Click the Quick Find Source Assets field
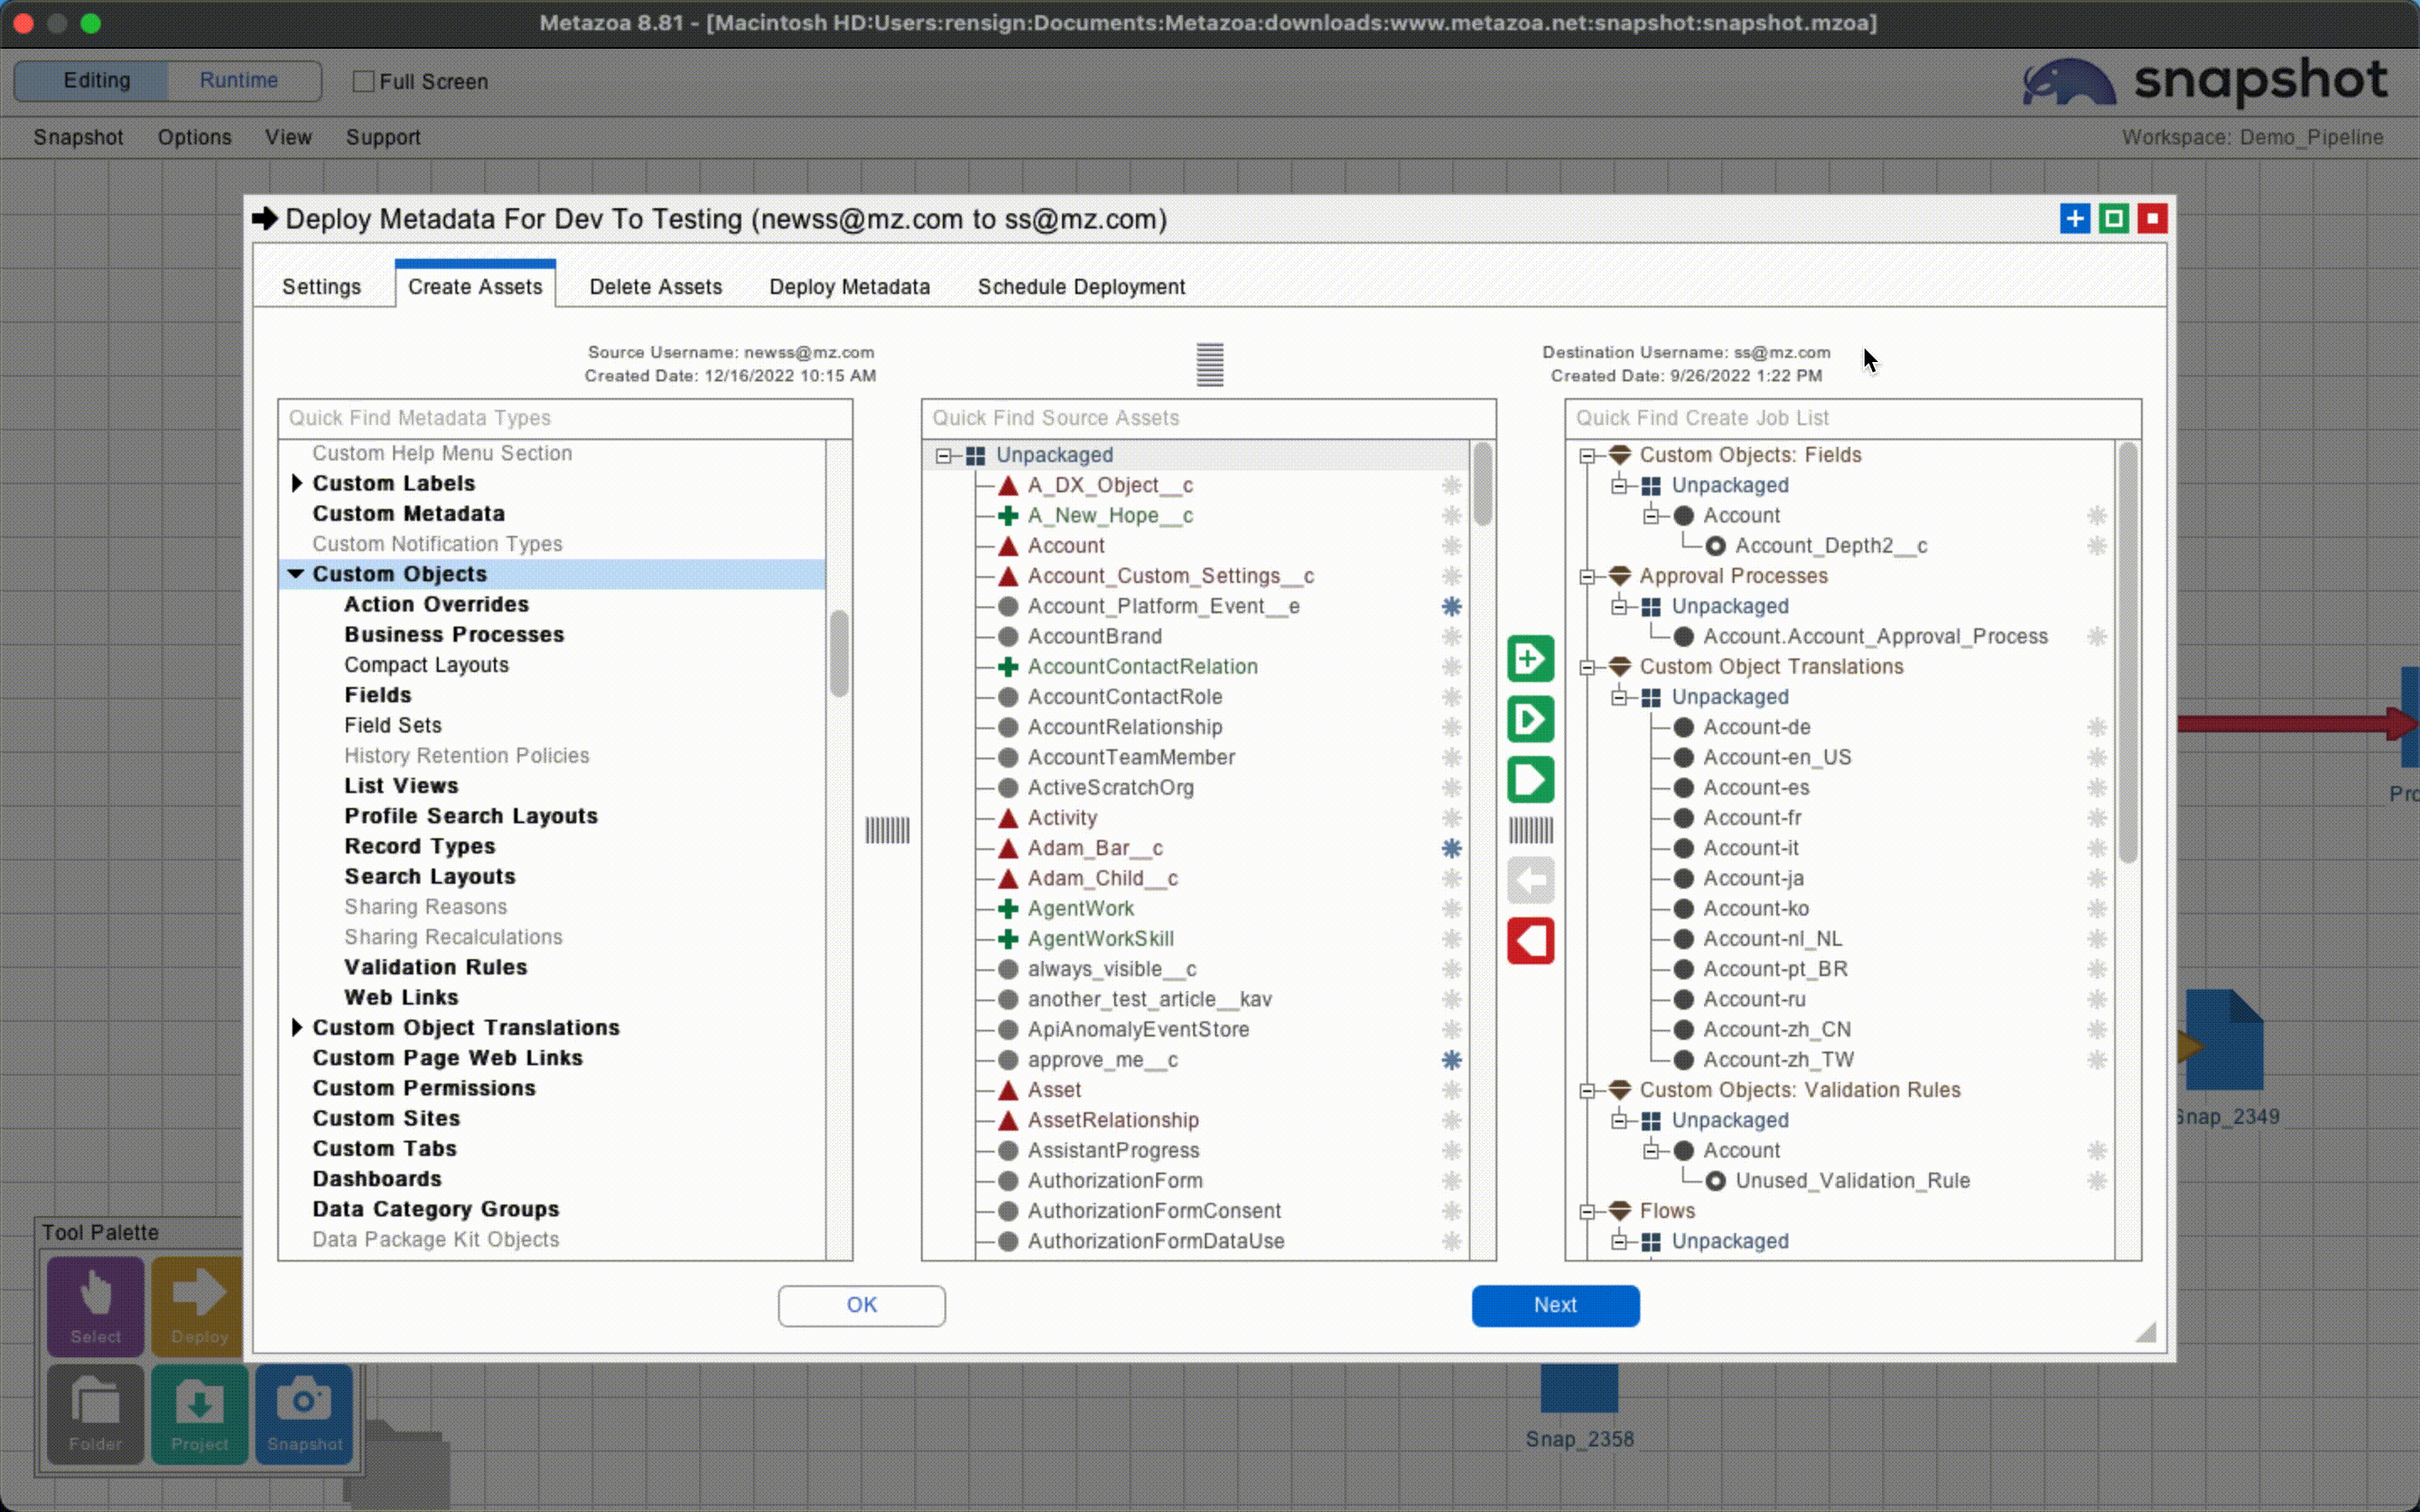 pyautogui.click(x=1207, y=418)
